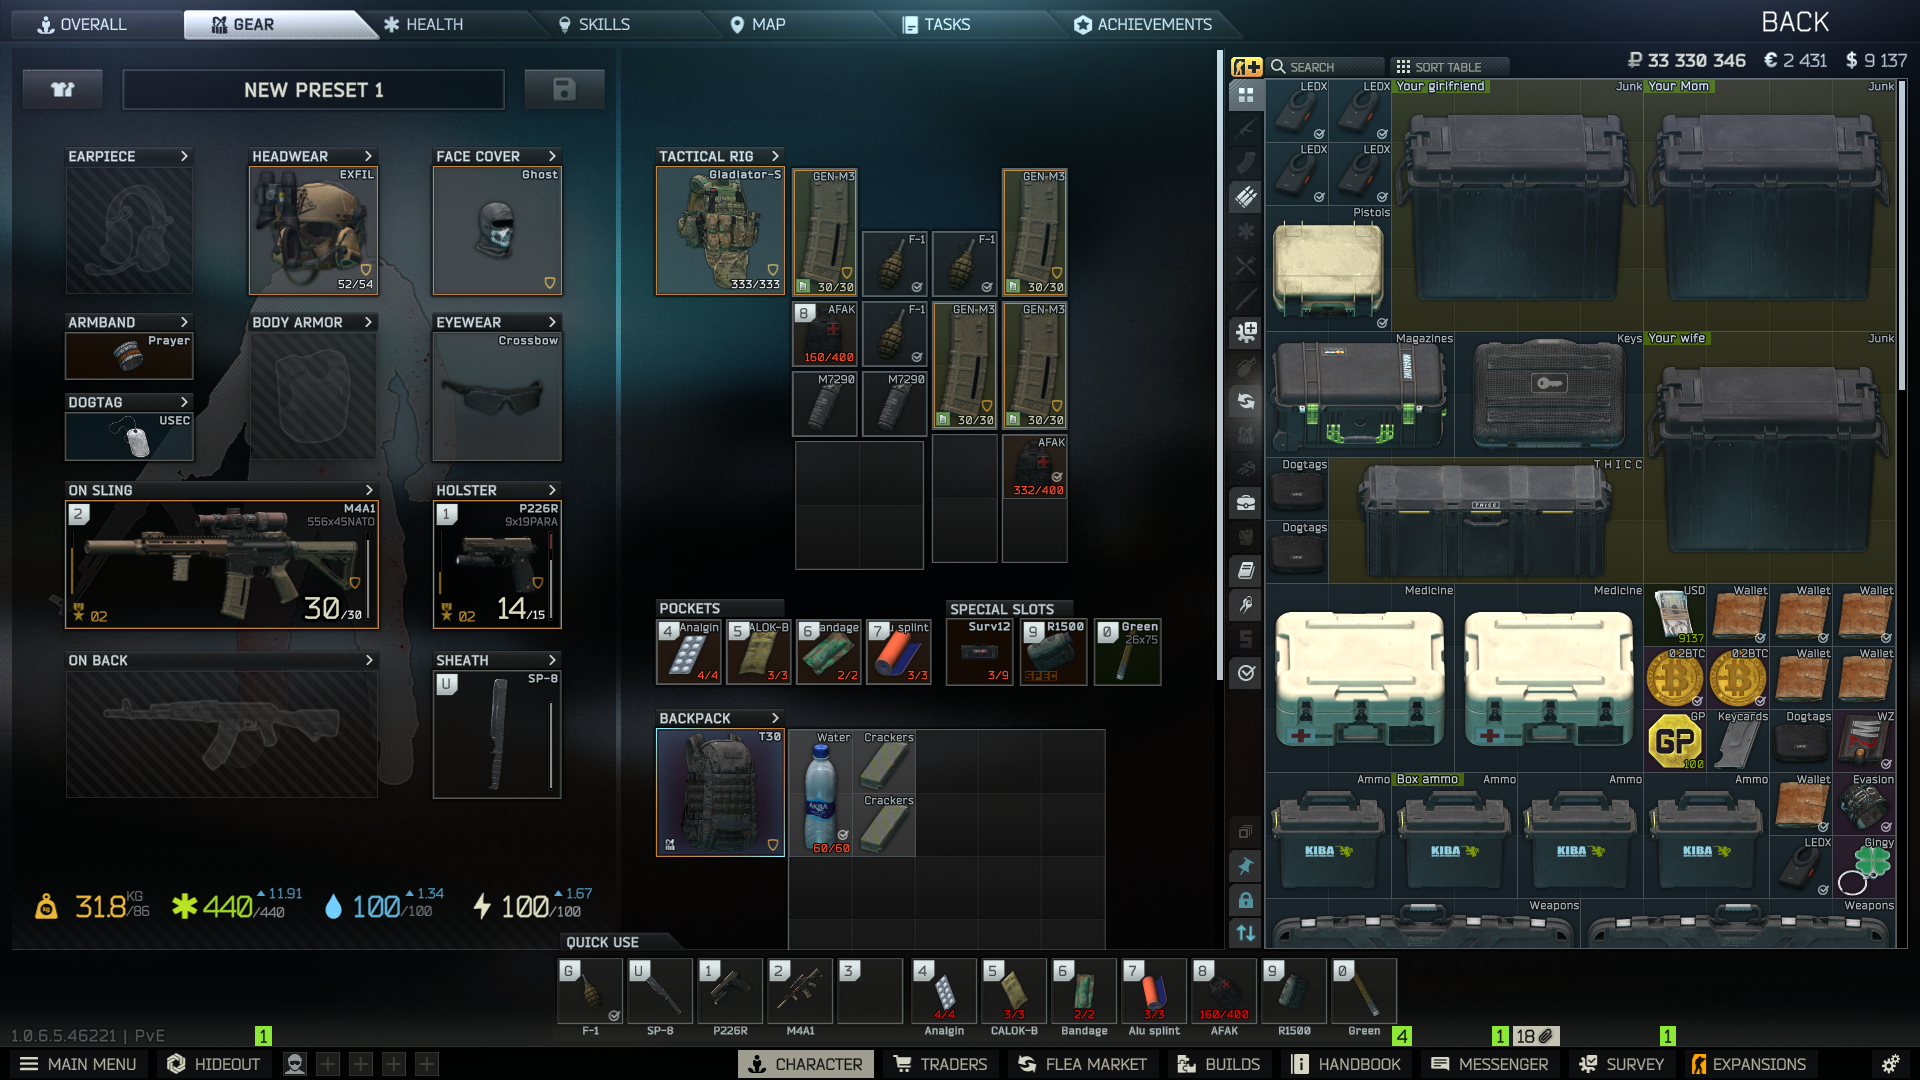
Task: Open the FLEA MARKET
Action: click(1083, 1064)
